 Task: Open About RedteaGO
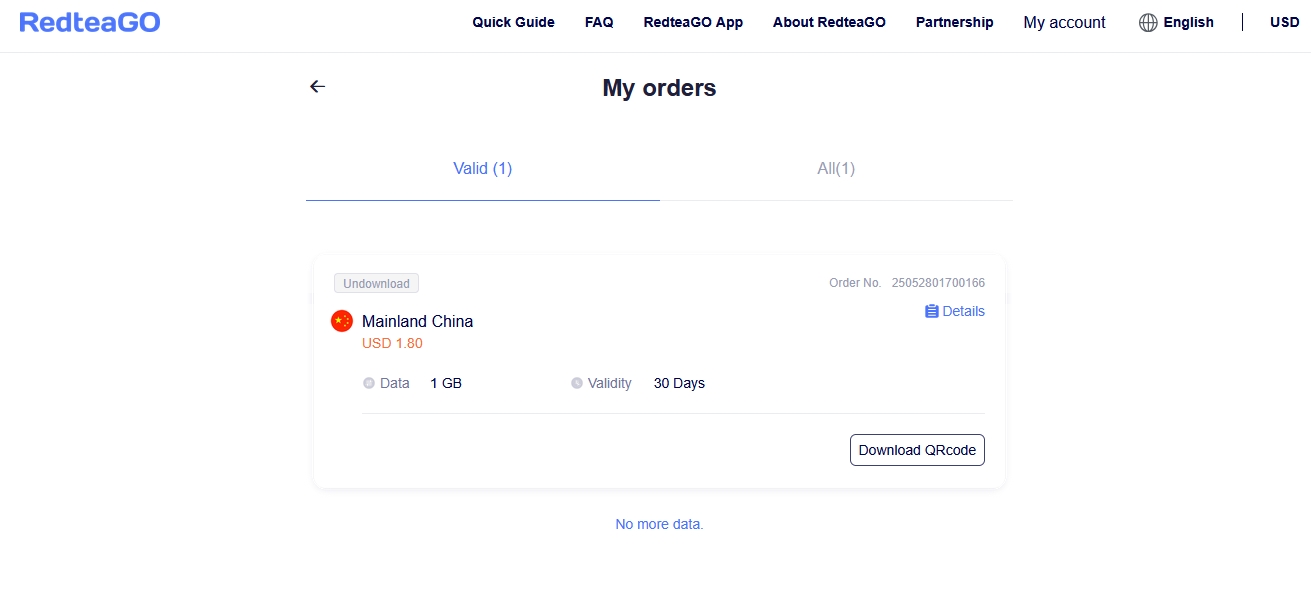point(829,22)
